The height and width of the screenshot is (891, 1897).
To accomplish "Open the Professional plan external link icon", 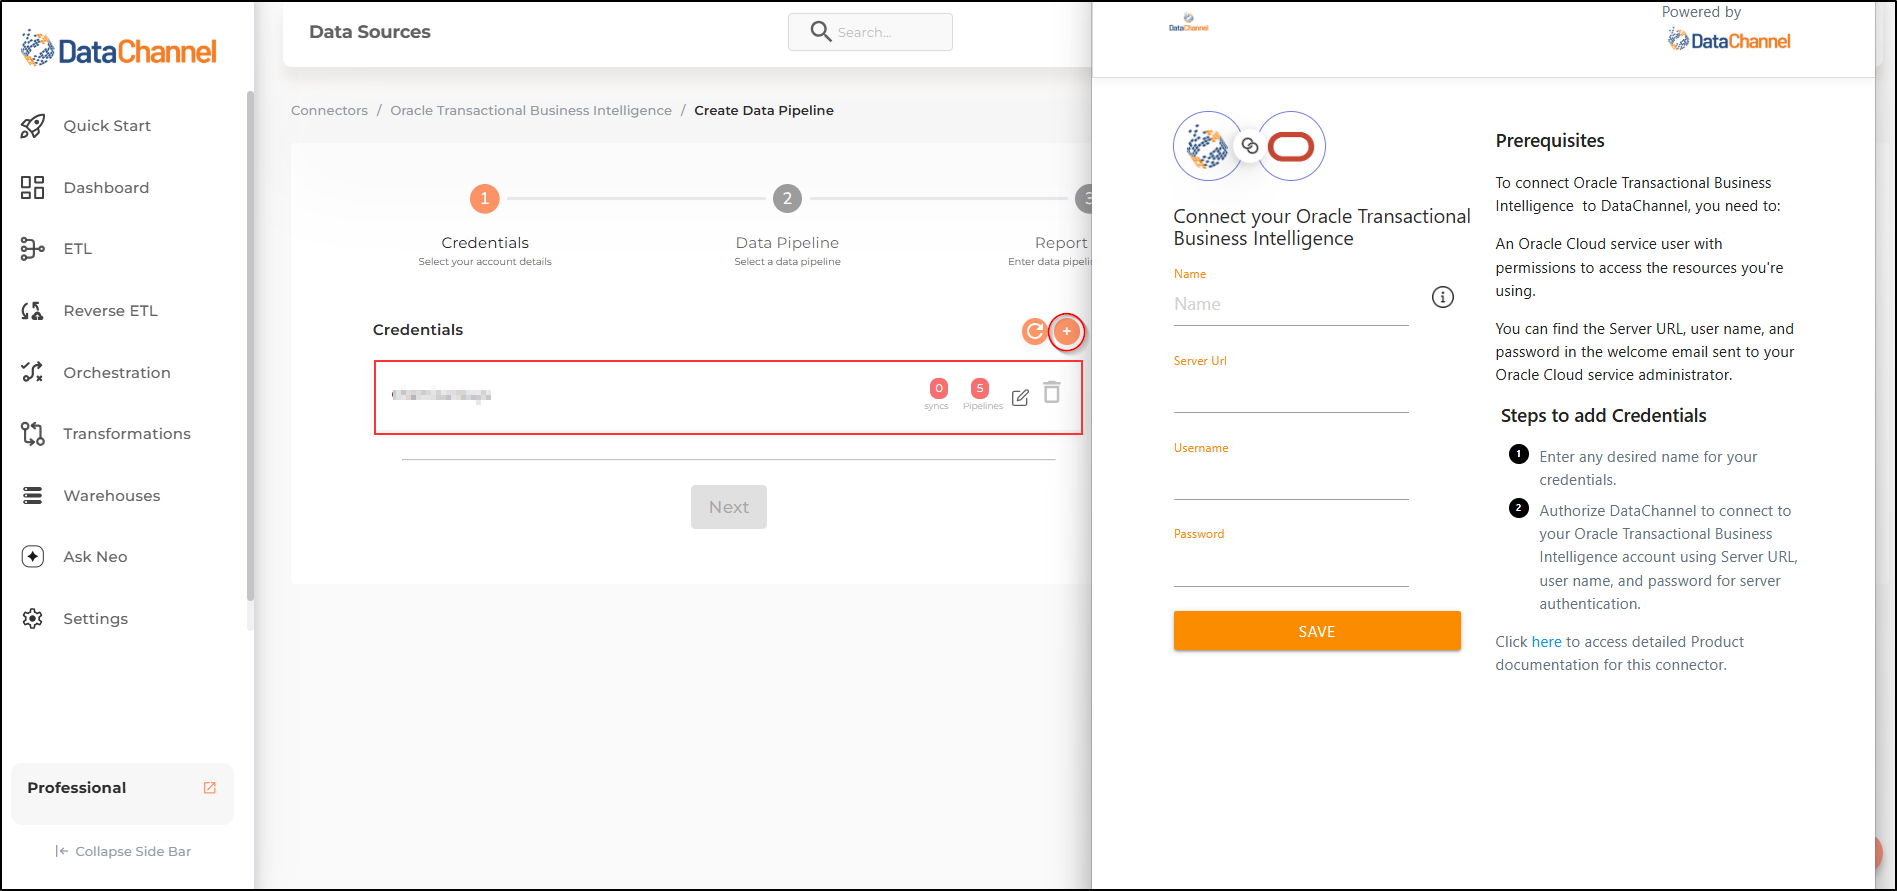I will [x=210, y=788].
